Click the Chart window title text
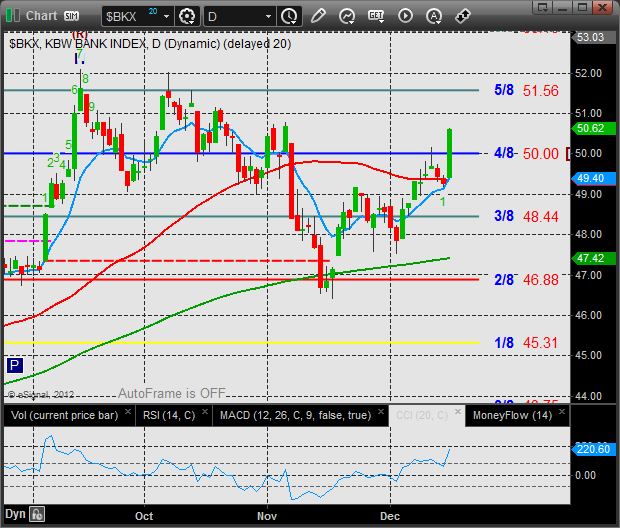Viewport: 620px width, 528px height. click(42, 16)
